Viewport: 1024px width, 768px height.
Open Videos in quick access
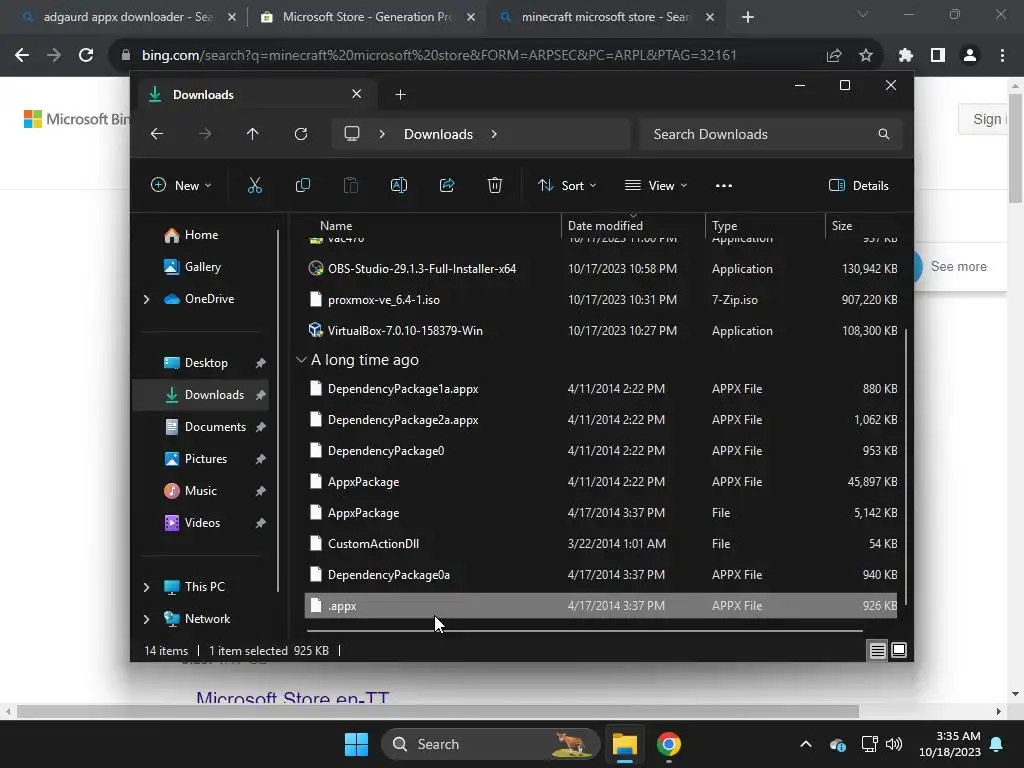click(x=202, y=523)
